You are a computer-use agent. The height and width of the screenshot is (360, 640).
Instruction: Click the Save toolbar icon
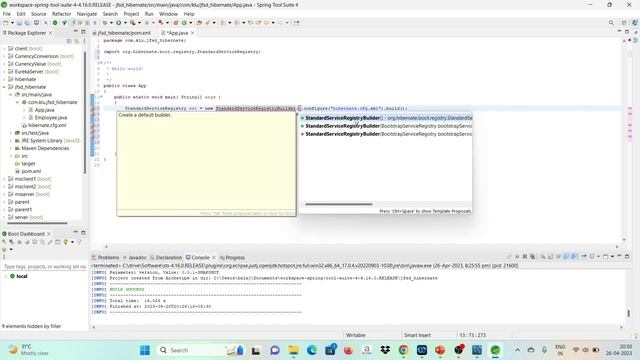19,22
